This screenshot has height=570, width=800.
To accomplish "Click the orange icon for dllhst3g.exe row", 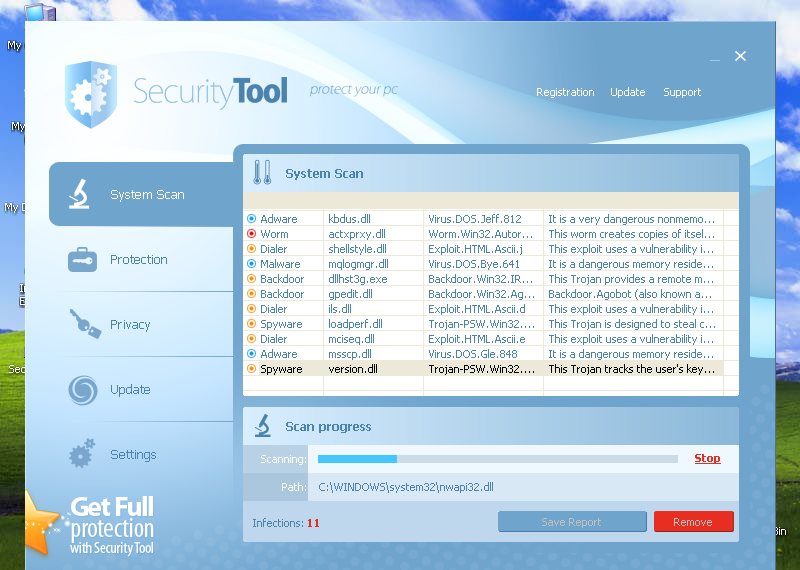I will (252, 279).
